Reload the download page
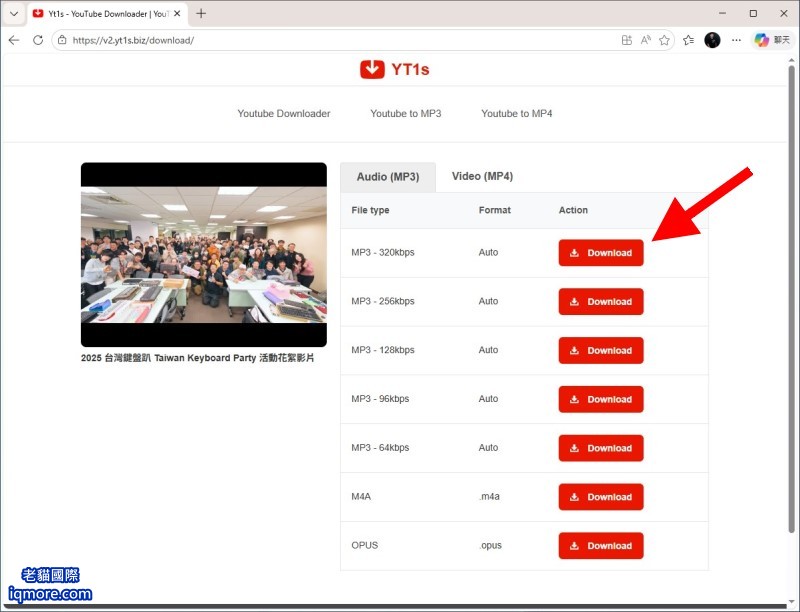Image resolution: width=800 pixels, height=612 pixels. 38,41
